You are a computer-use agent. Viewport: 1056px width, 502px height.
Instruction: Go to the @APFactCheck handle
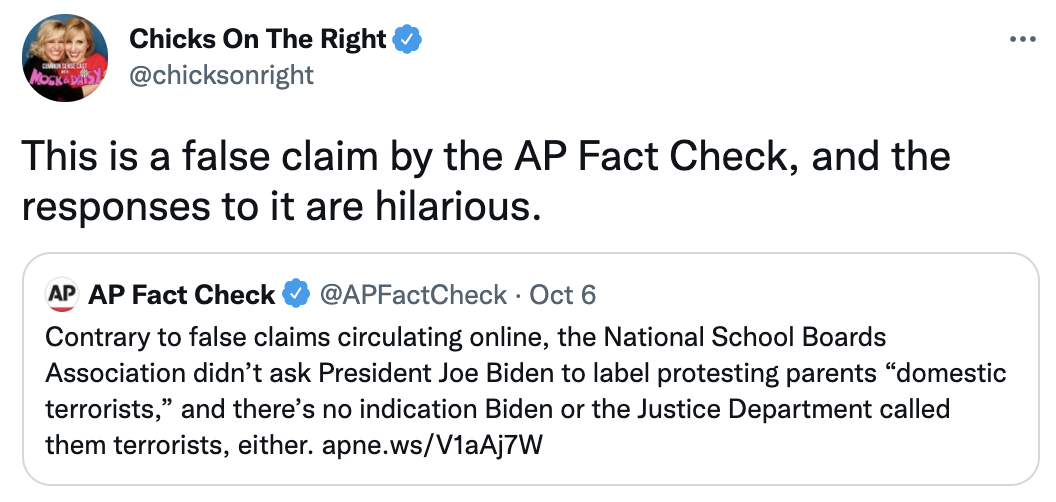click(413, 294)
